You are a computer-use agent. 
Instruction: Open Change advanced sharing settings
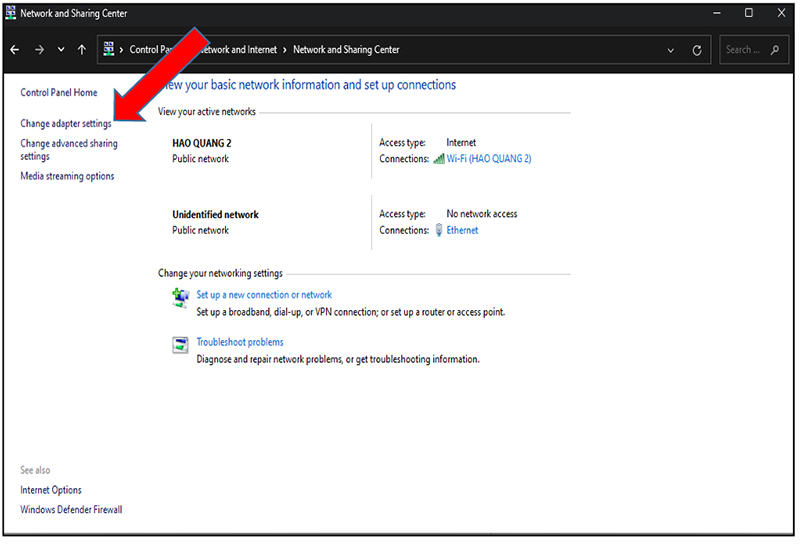(69, 150)
